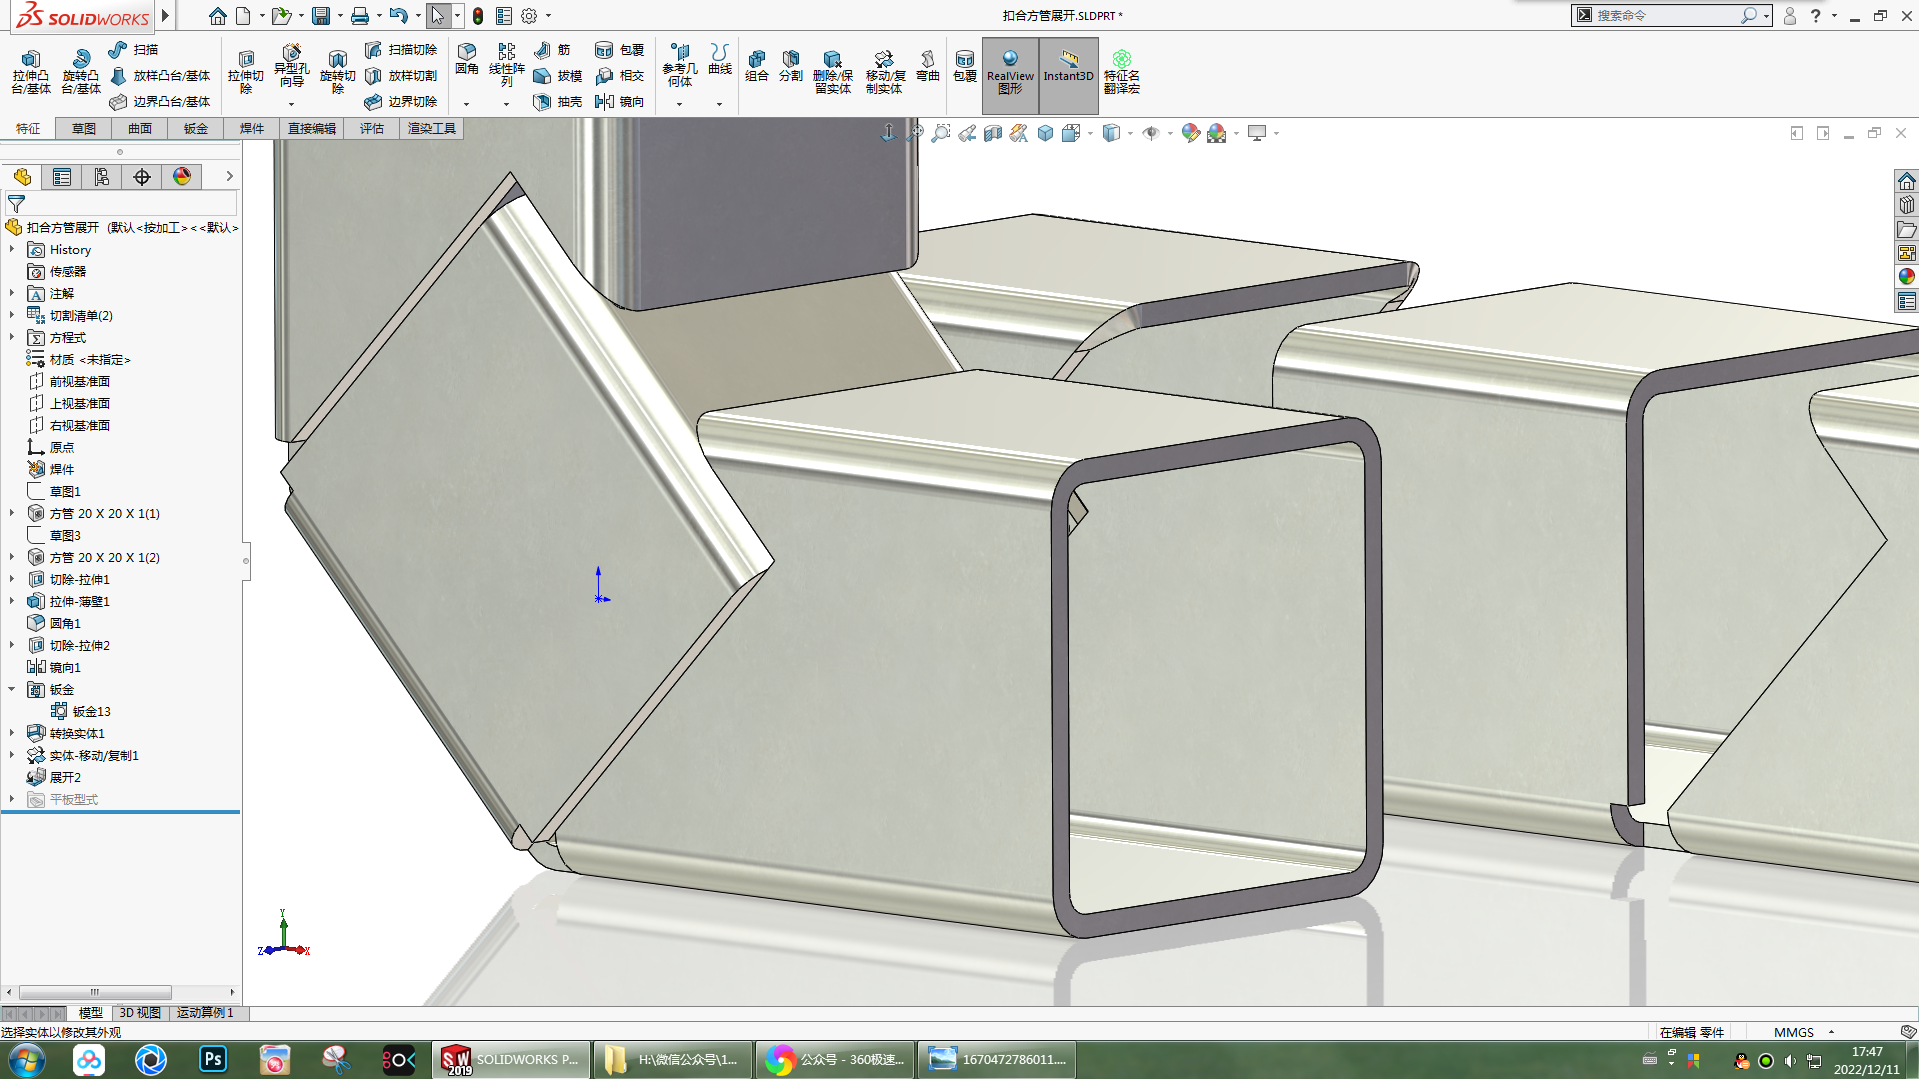Select 钣金13 in the tree

[91, 711]
